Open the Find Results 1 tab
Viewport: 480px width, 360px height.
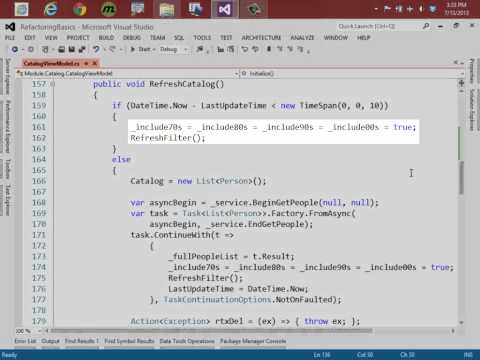pyautogui.click(x=82, y=341)
